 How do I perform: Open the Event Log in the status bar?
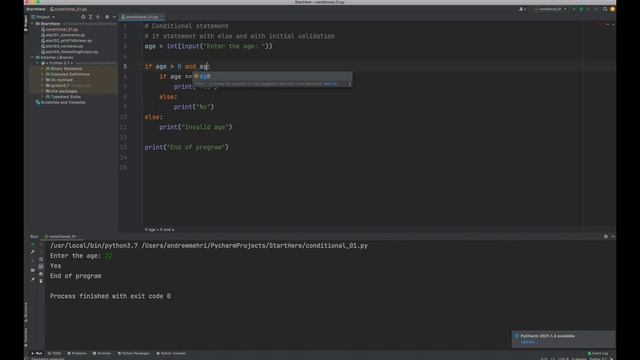598,353
